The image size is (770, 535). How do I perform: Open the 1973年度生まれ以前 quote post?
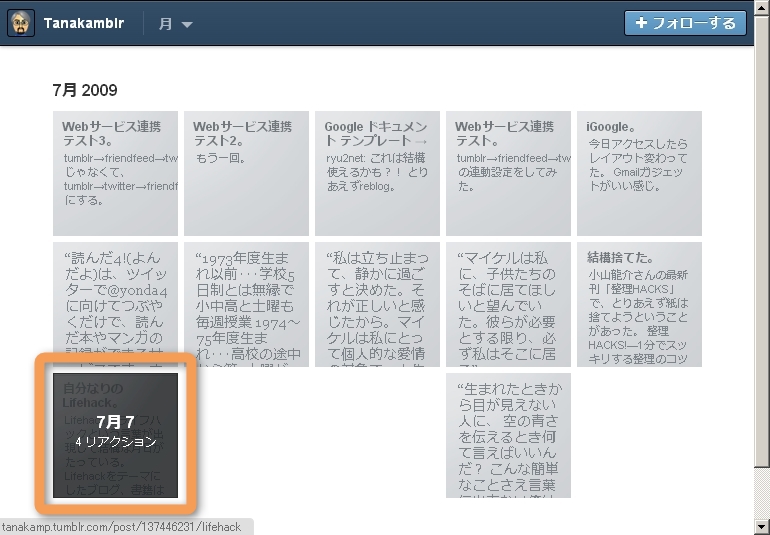click(x=246, y=303)
